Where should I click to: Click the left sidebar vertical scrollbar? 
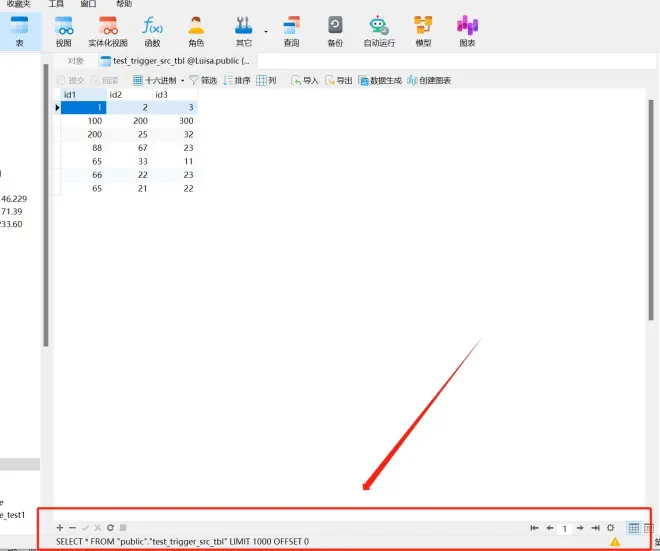[x=46, y=205]
